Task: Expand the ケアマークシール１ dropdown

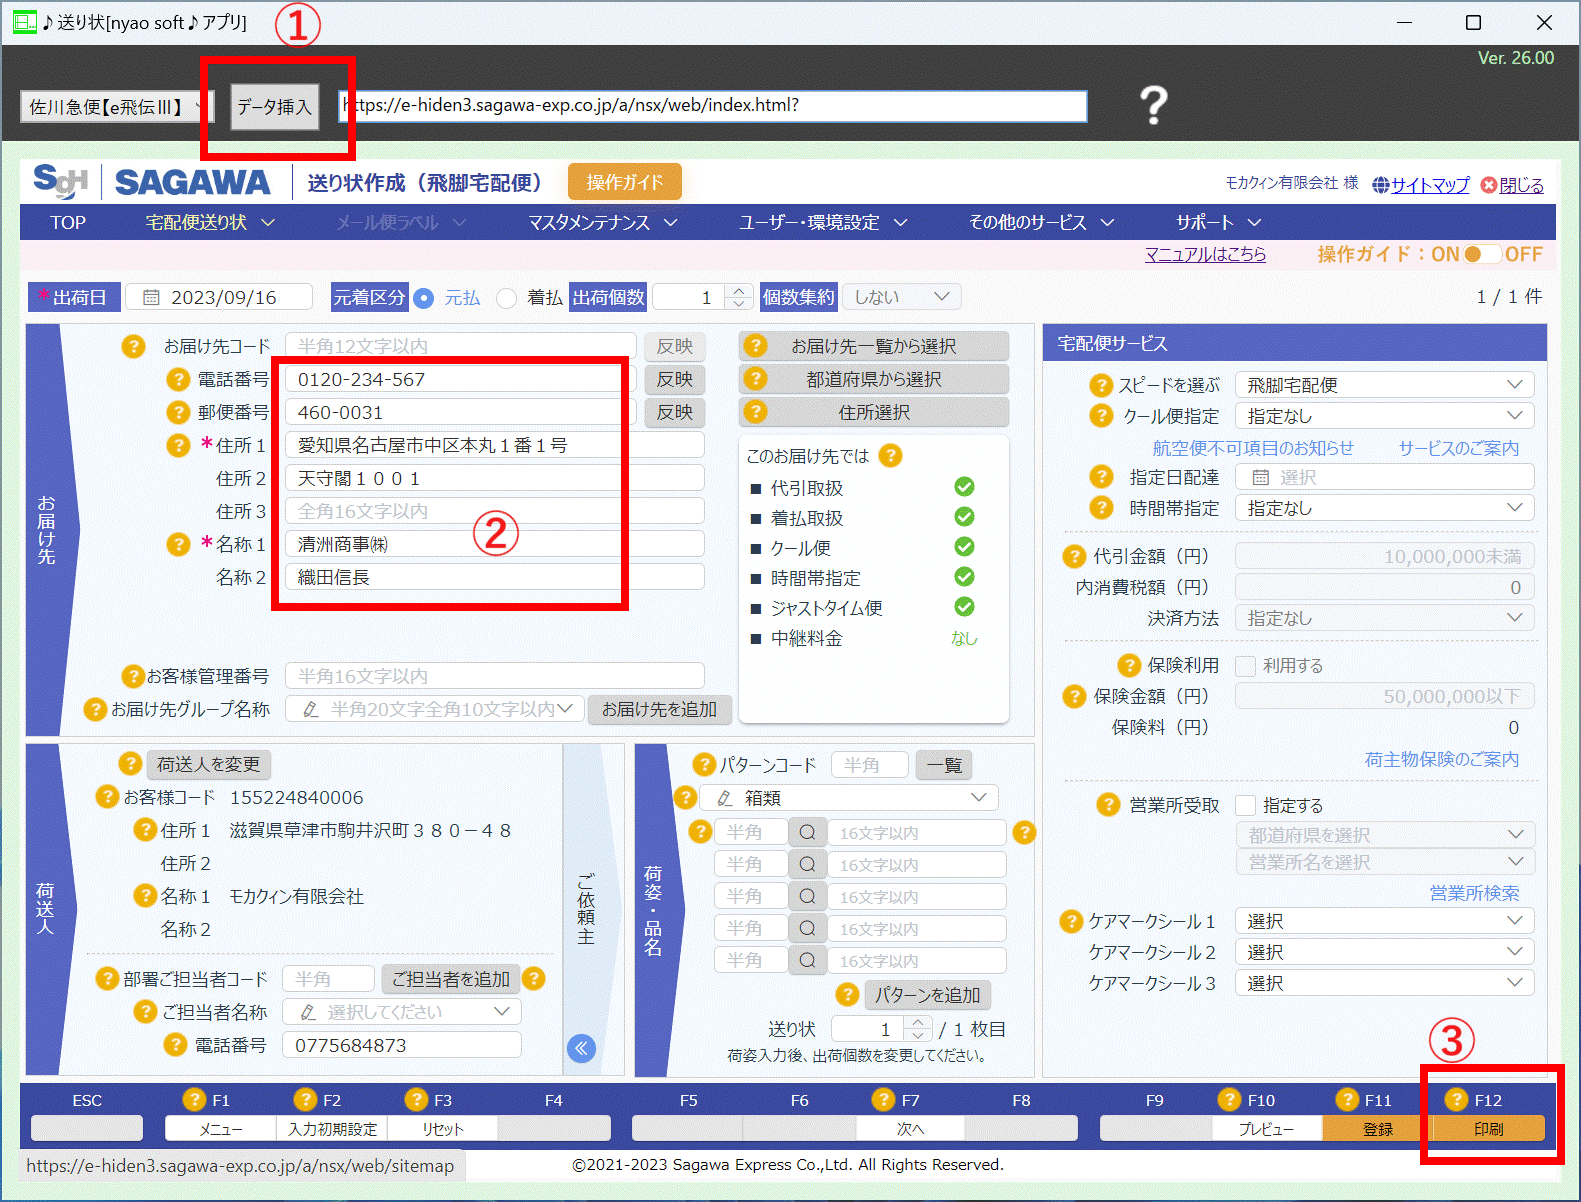Action: [x=1384, y=921]
